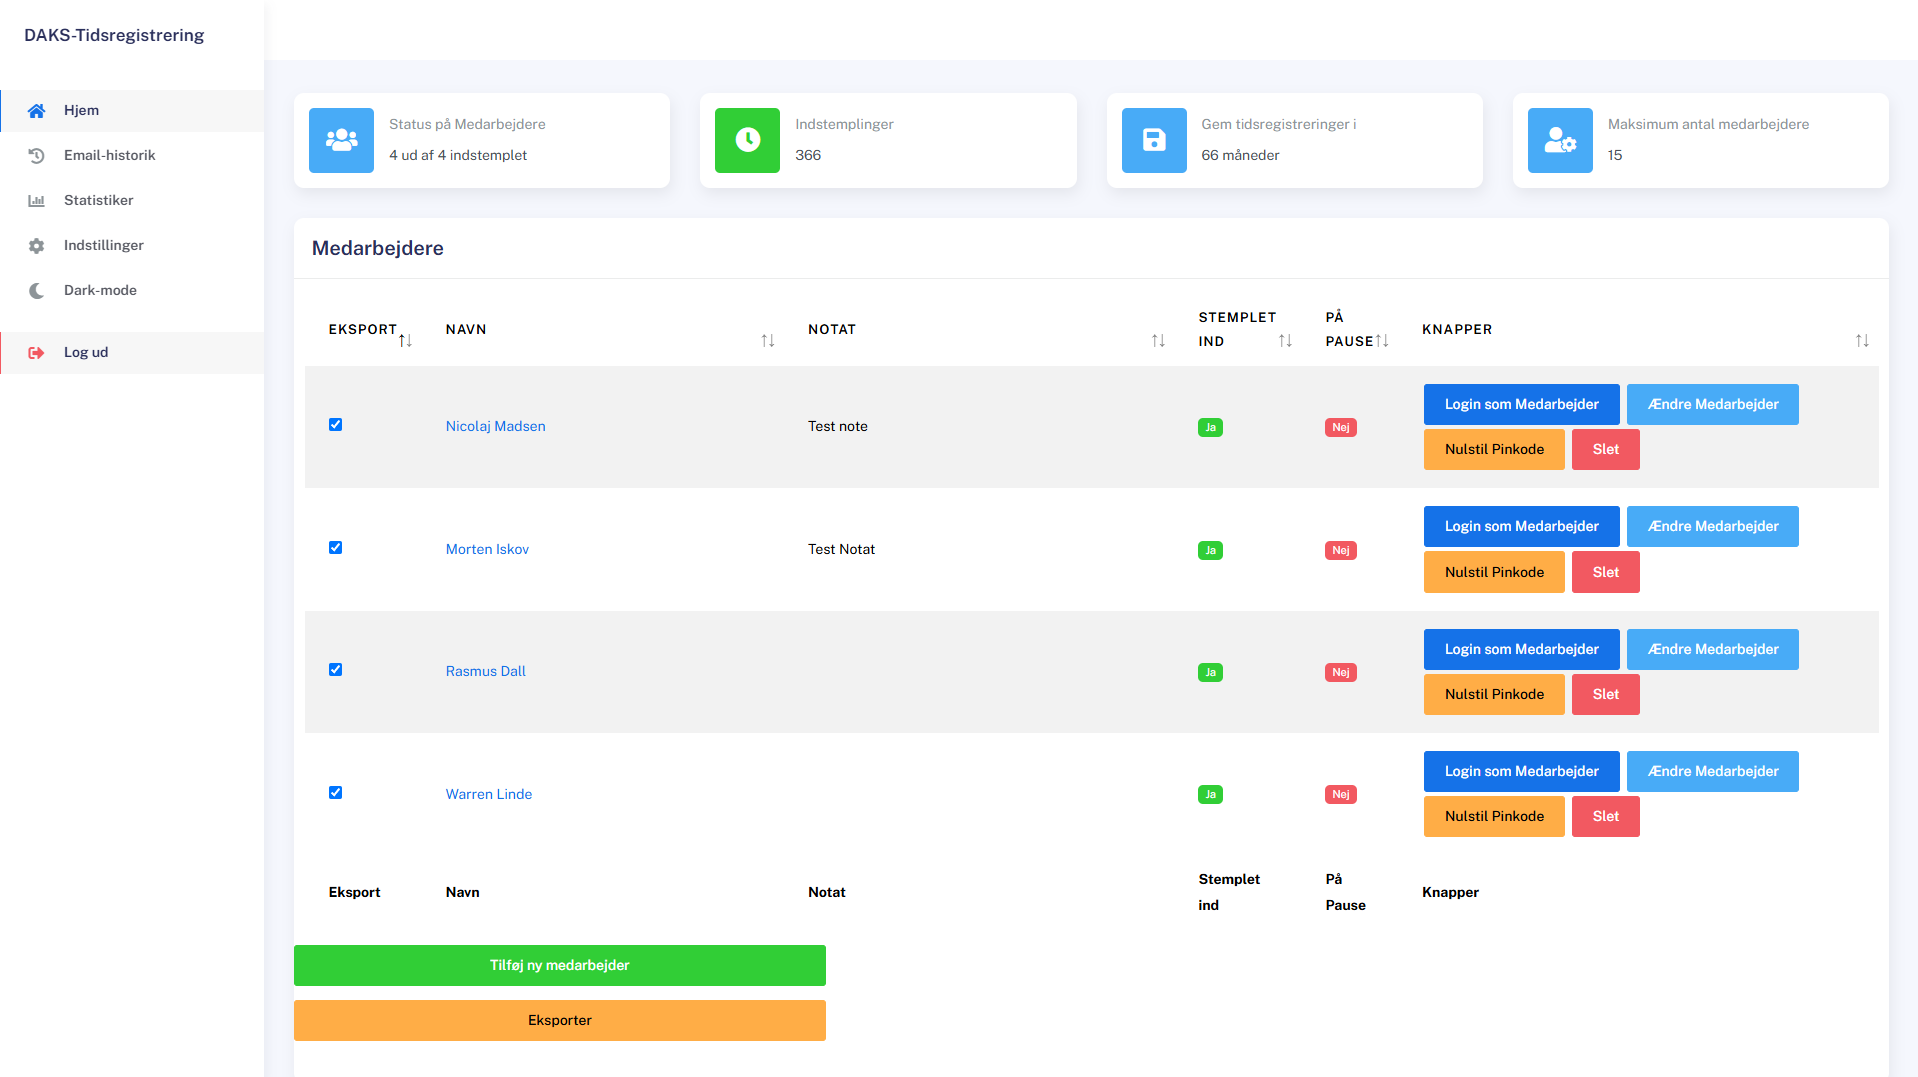Screen dimensions: 1918x1077
Task: Uncheck export checkbox for Morten Iskov
Action: 335,548
